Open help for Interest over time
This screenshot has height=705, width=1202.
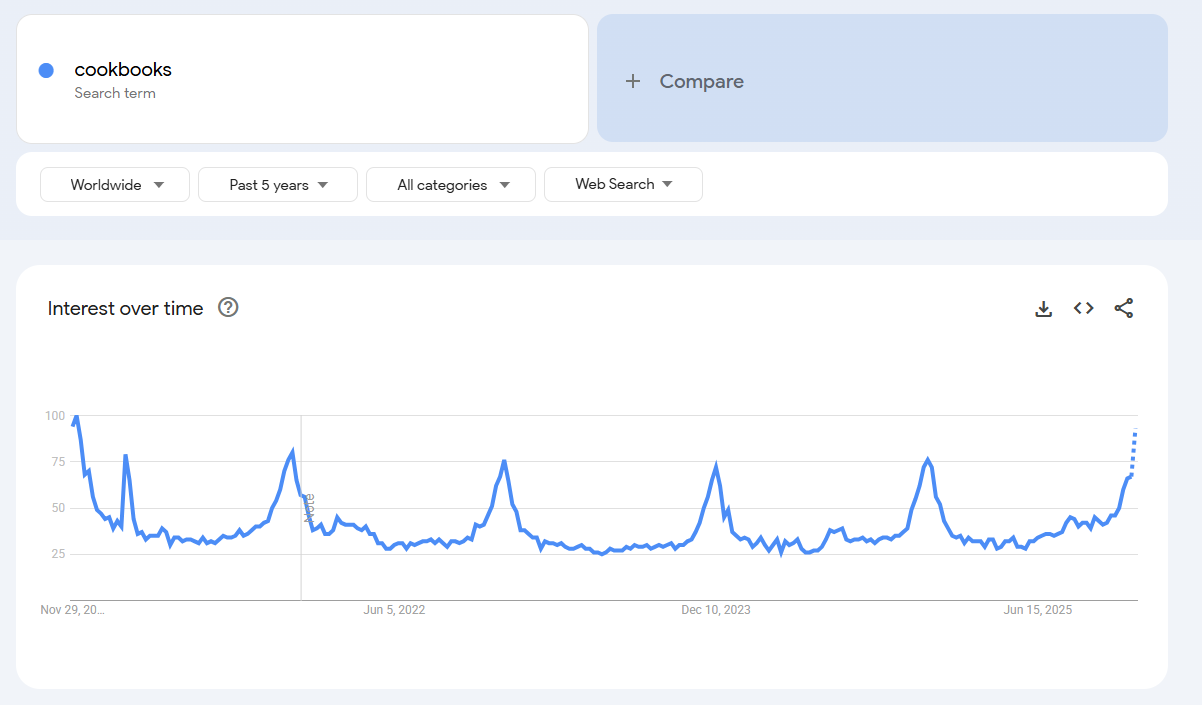tap(228, 308)
